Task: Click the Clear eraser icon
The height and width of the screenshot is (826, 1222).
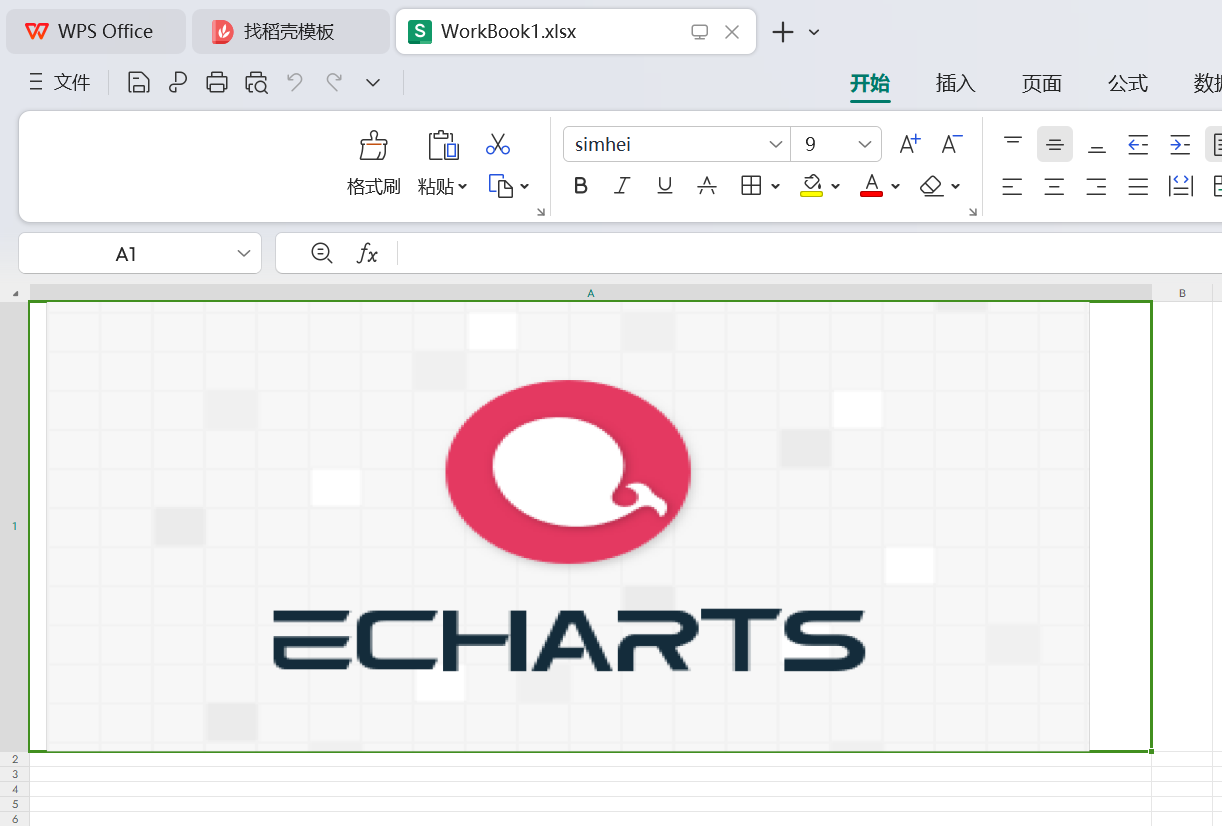Action: (932, 185)
